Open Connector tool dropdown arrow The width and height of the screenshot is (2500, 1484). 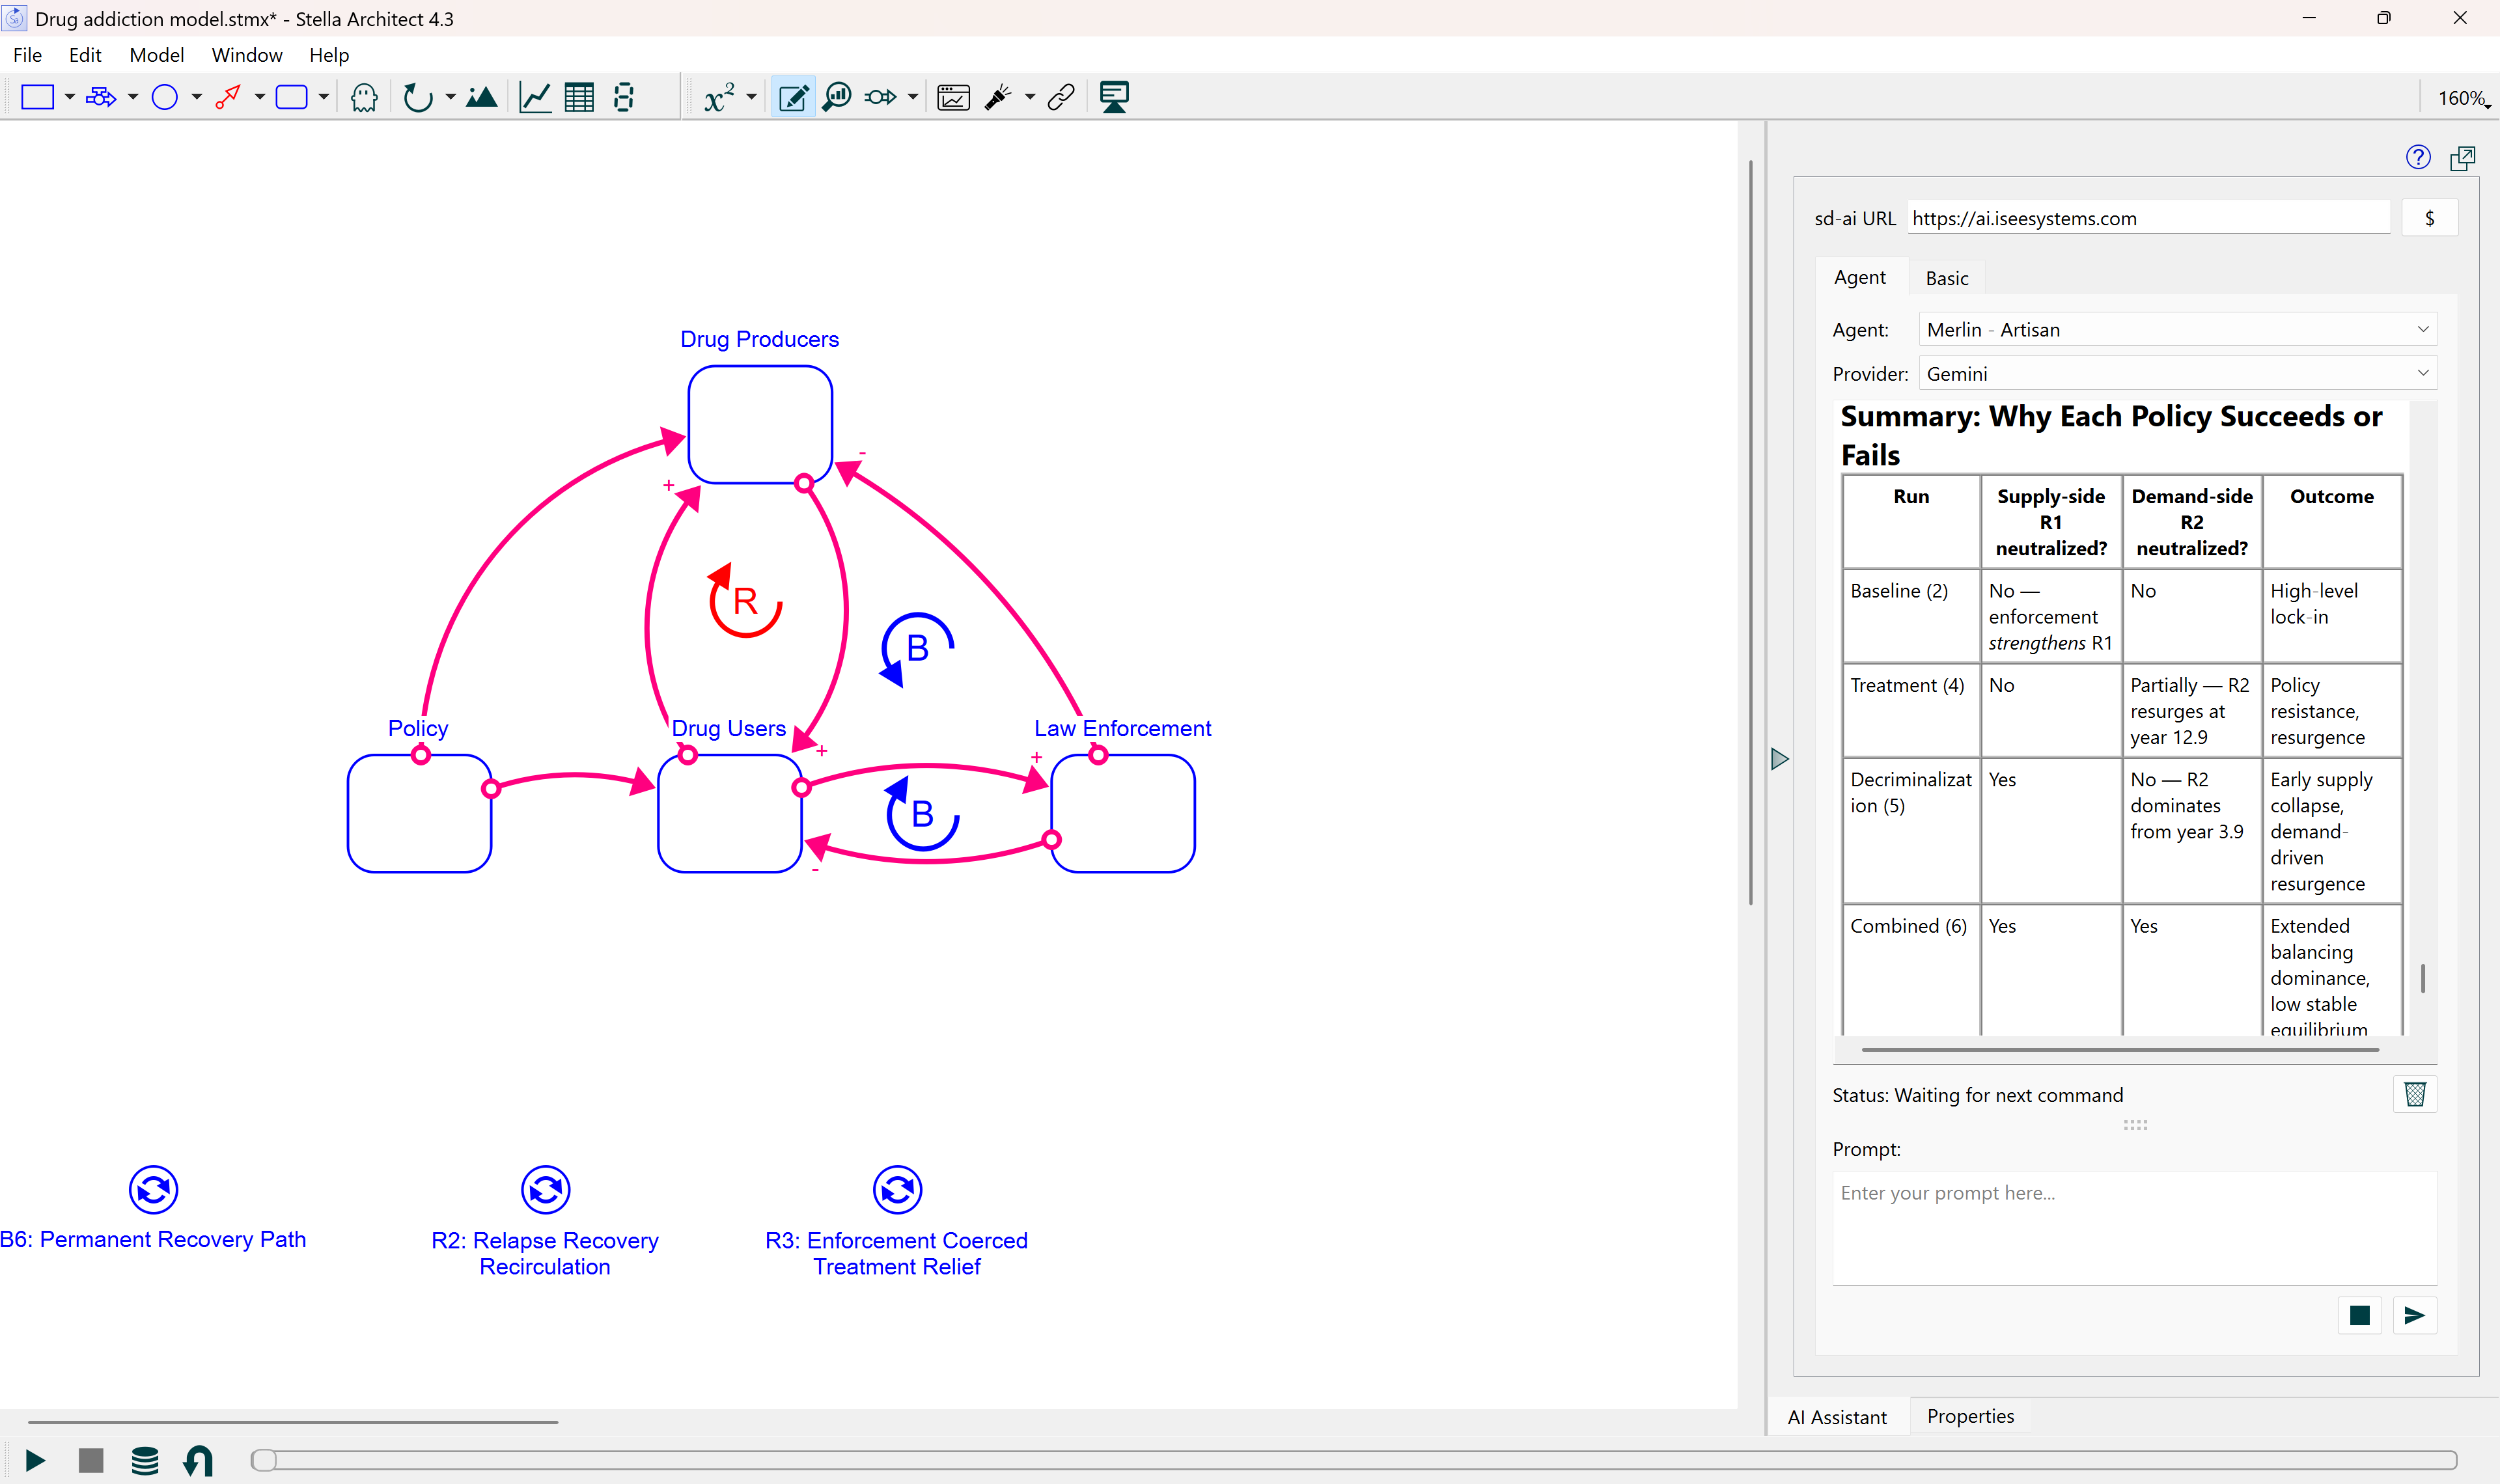point(260,97)
